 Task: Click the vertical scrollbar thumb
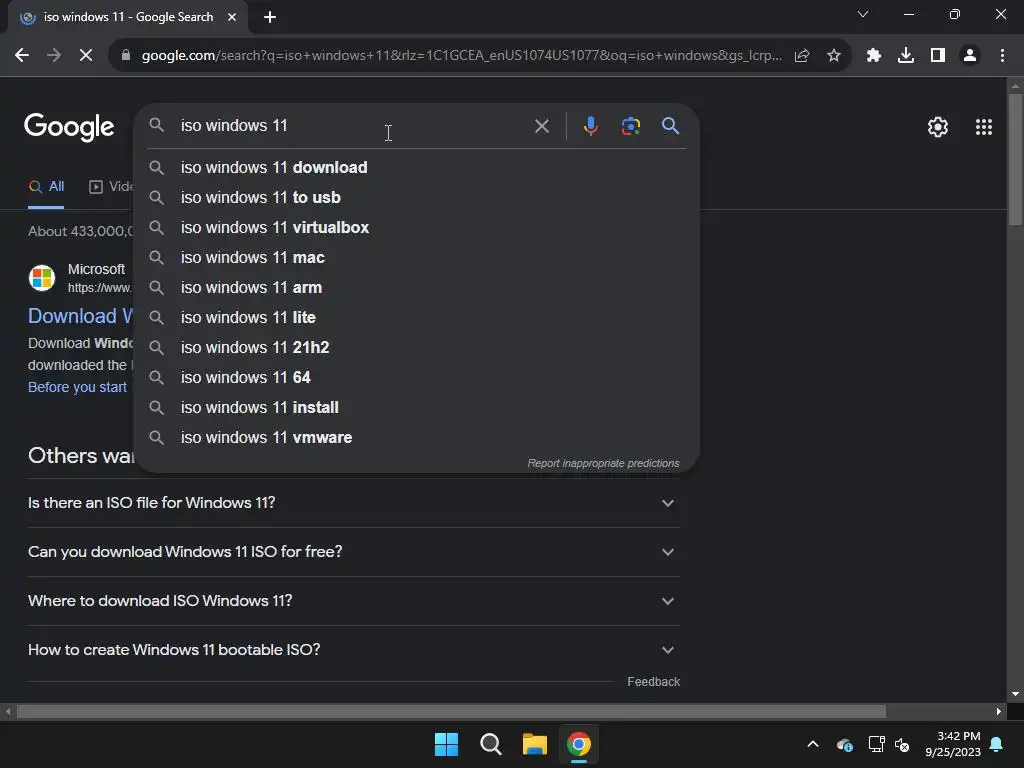1015,160
